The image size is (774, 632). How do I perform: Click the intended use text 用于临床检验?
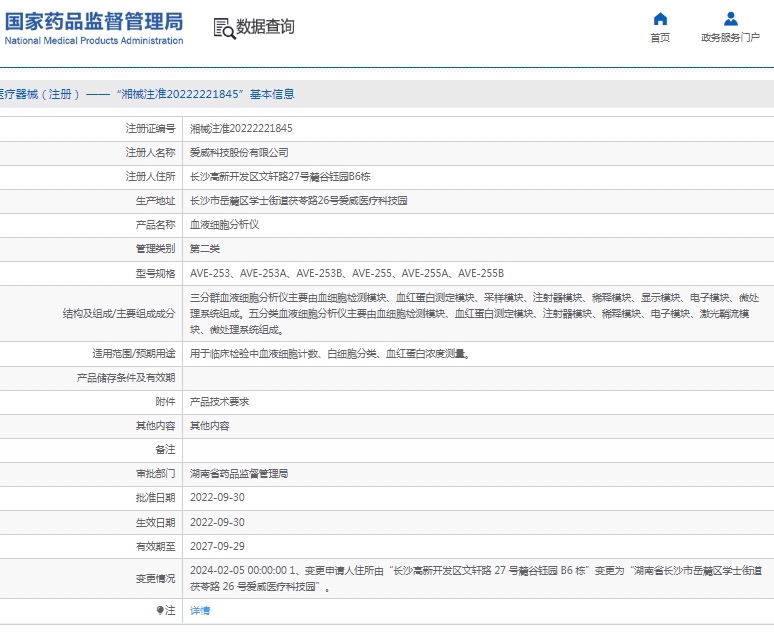point(329,354)
